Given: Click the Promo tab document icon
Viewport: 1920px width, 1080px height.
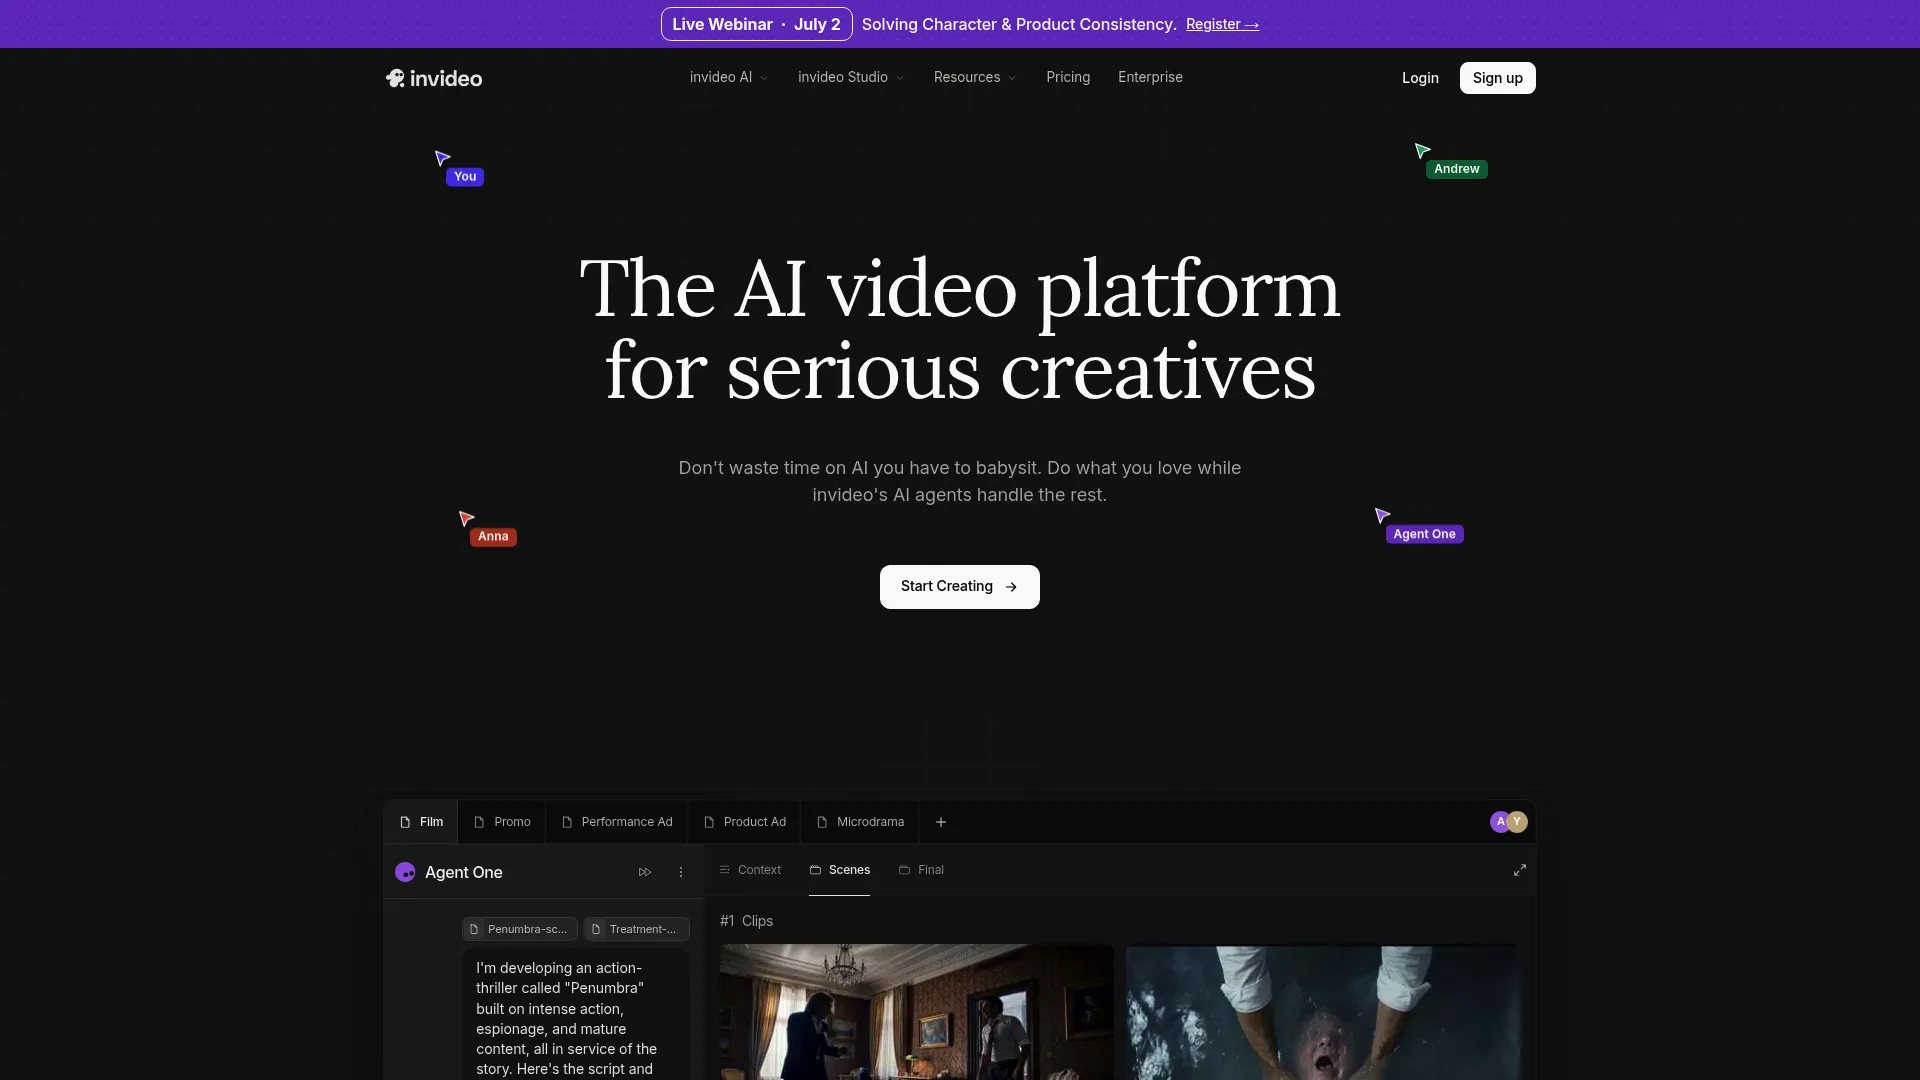Looking at the screenshot, I should (x=479, y=822).
